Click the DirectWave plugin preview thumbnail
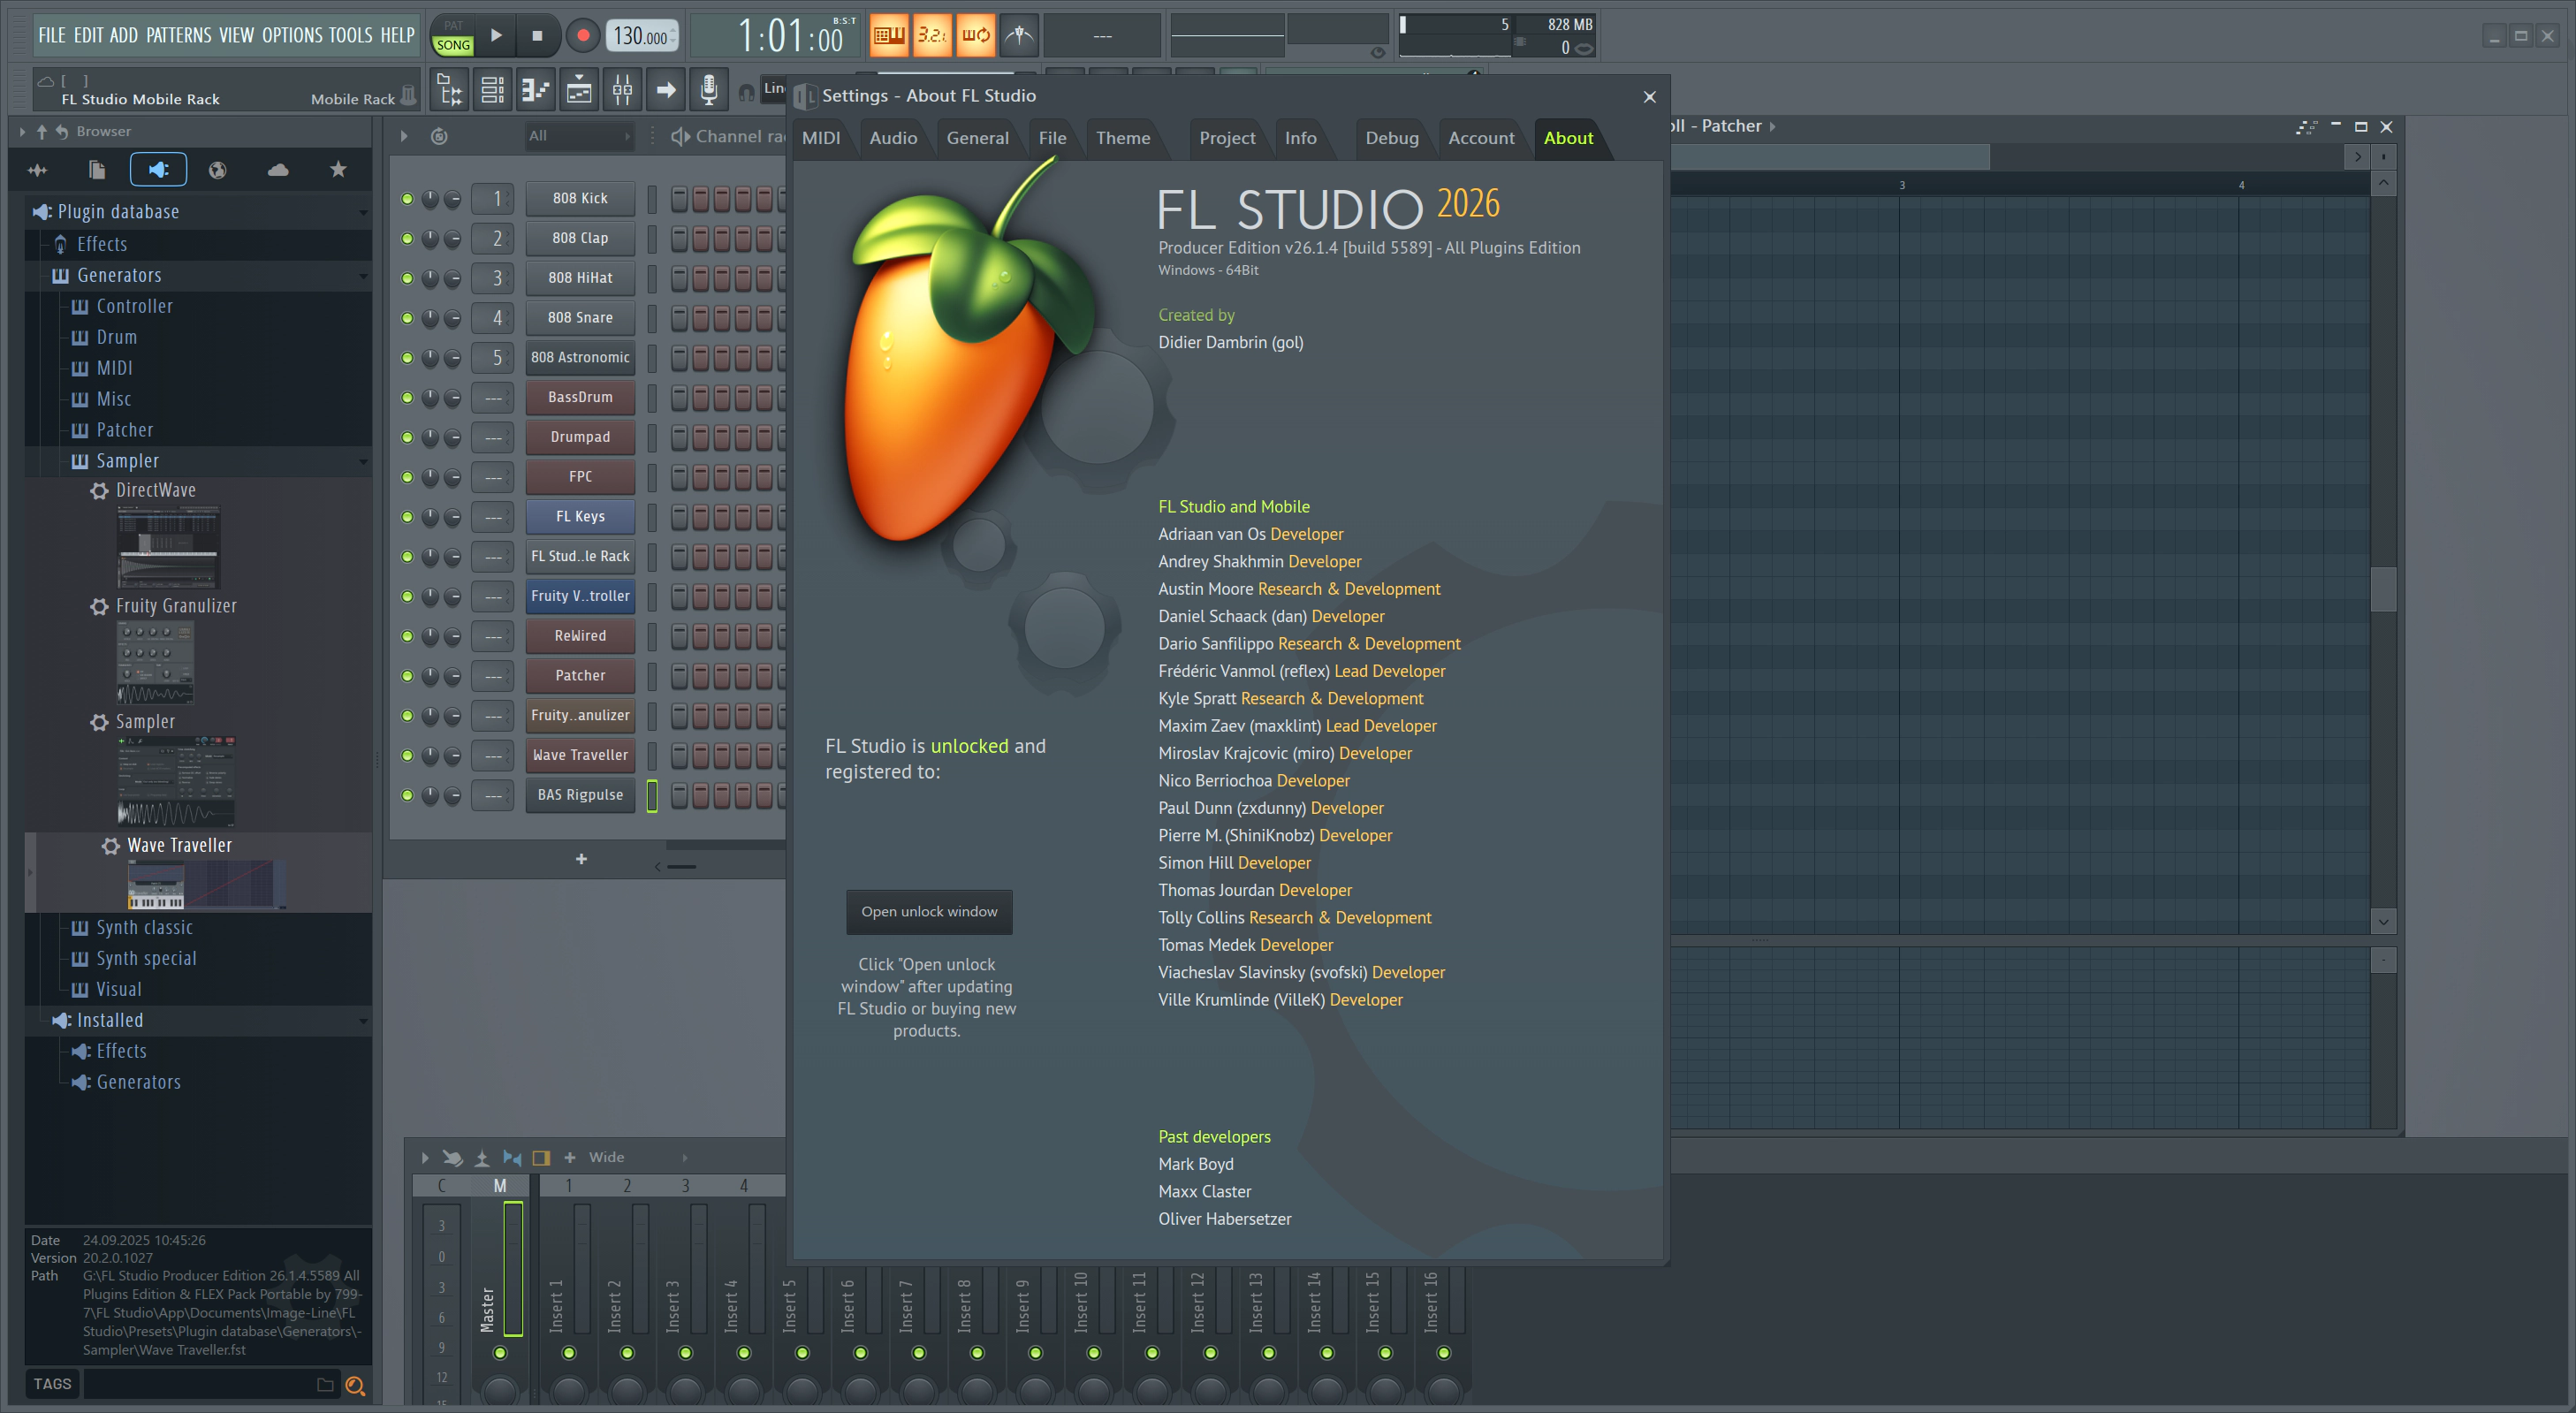 point(168,547)
